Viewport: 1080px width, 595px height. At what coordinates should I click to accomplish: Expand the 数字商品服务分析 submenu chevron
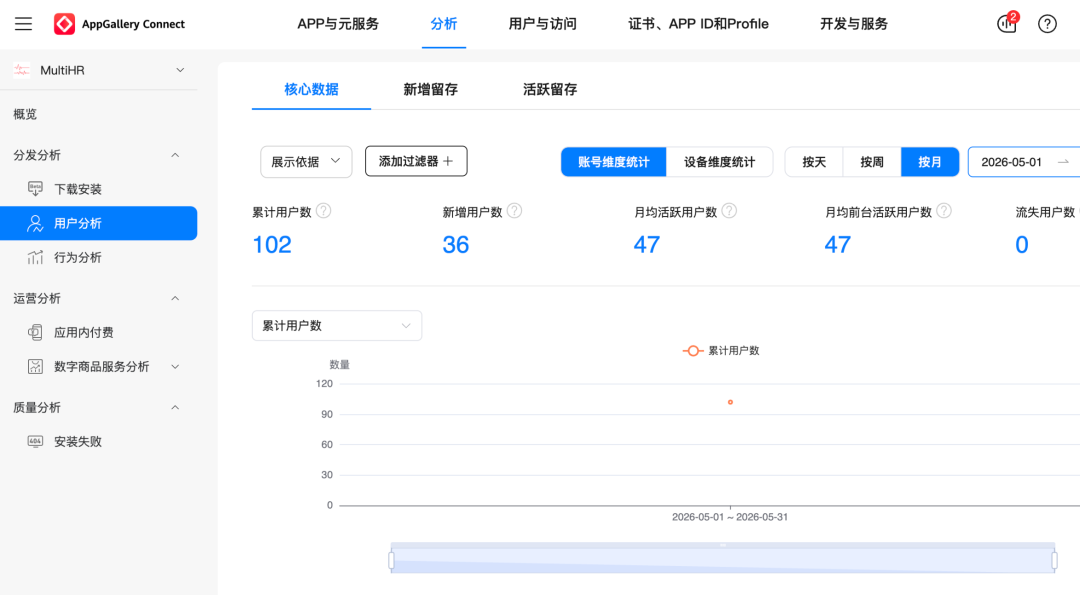(x=175, y=367)
